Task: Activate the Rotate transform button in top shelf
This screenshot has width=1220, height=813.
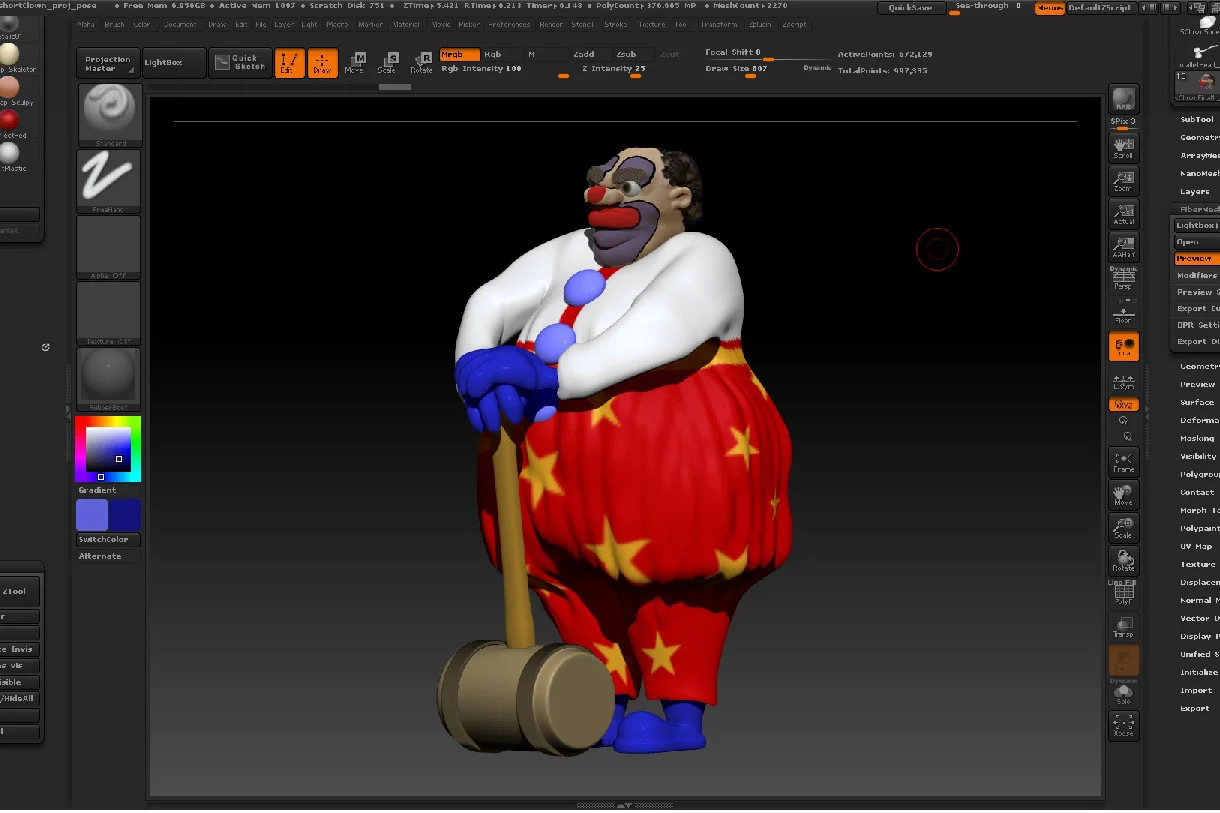Action: [x=421, y=63]
